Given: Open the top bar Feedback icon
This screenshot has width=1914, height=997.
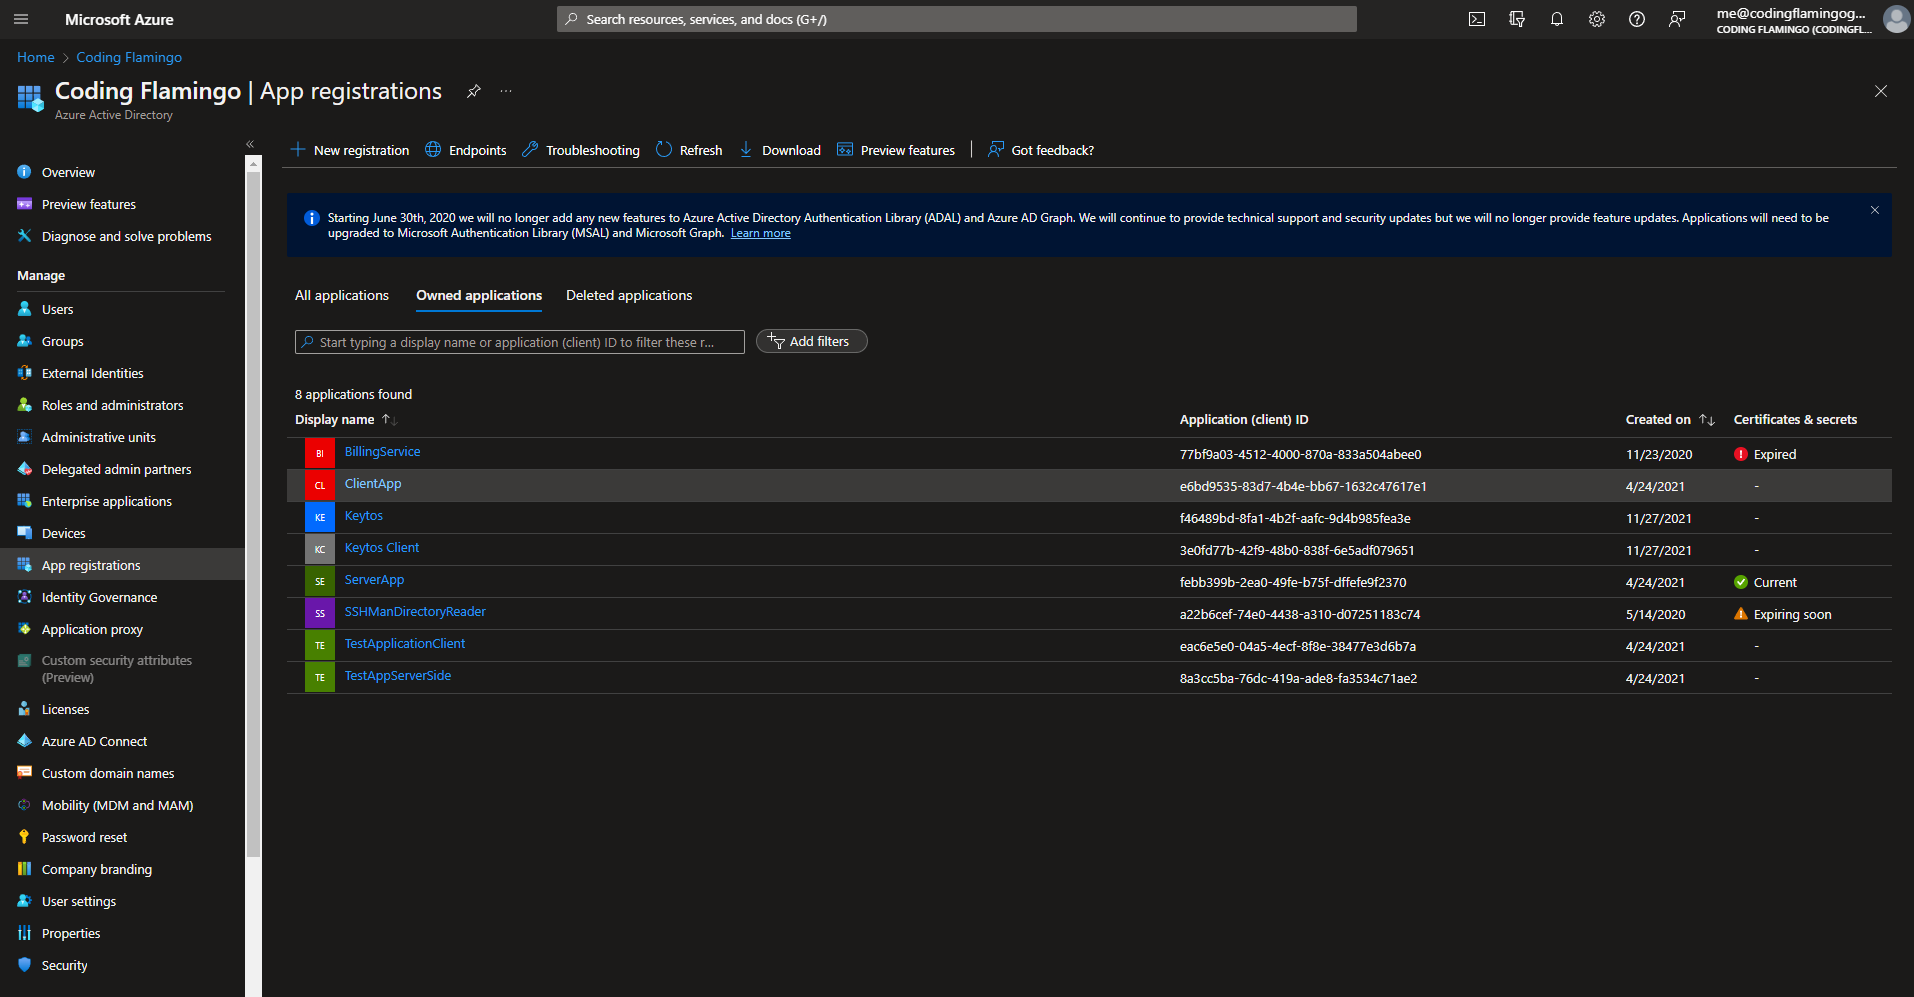Looking at the screenshot, I should point(1677,19).
